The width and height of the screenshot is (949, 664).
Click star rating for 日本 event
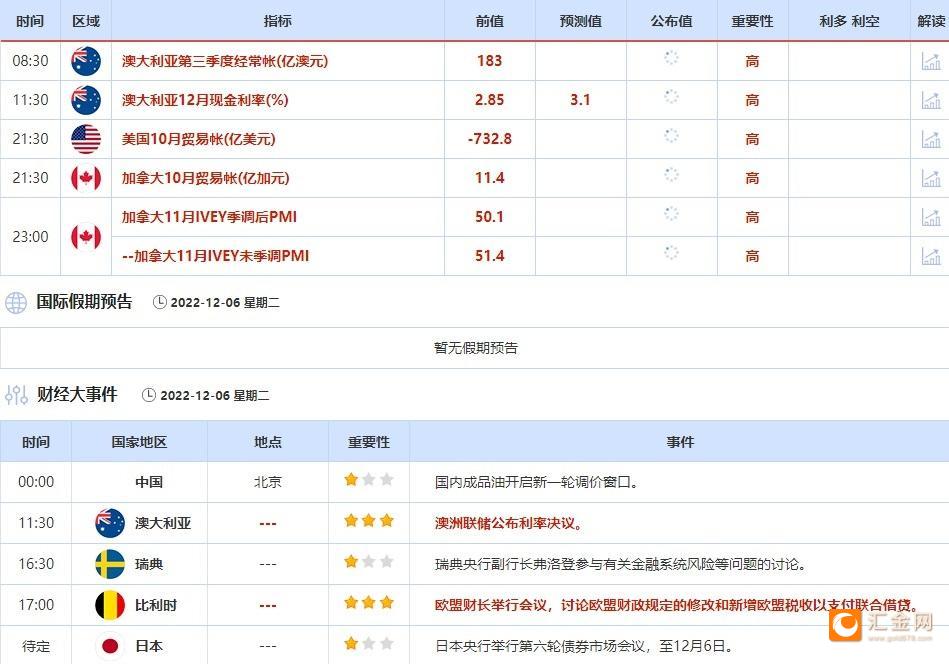point(369,643)
